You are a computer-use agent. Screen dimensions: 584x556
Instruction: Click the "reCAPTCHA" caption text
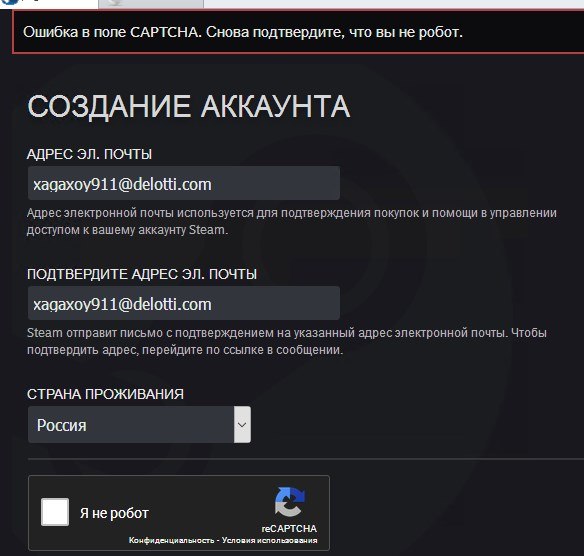tap(289, 528)
